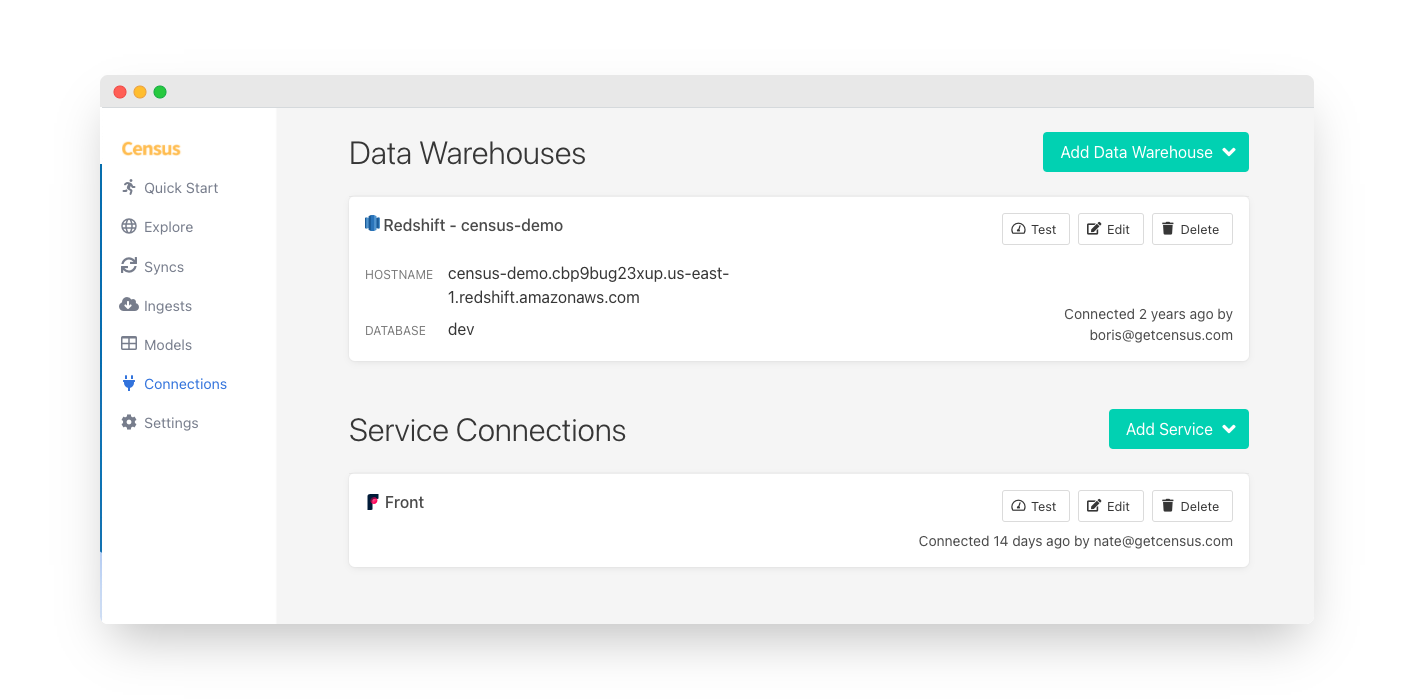Click the Models table icon
The width and height of the screenshot is (1414, 699).
click(x=129, y=344)
